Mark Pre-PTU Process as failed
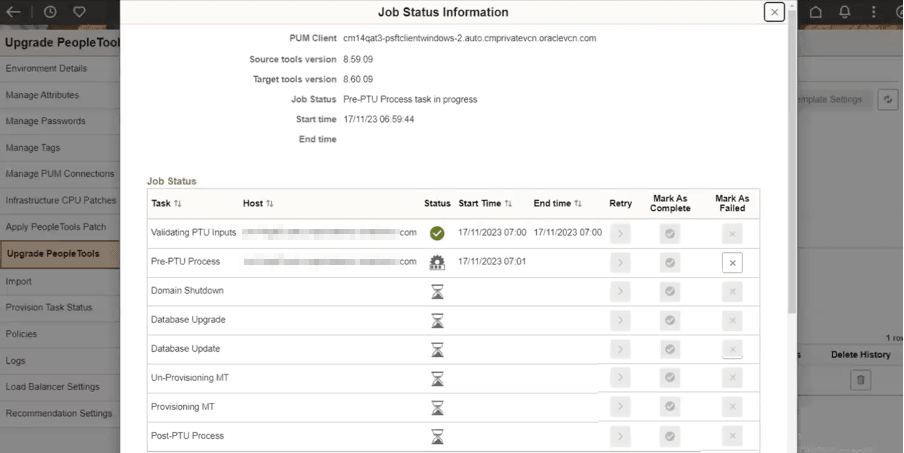This screenshot has height=453, width=904. (x=732, y=262)
